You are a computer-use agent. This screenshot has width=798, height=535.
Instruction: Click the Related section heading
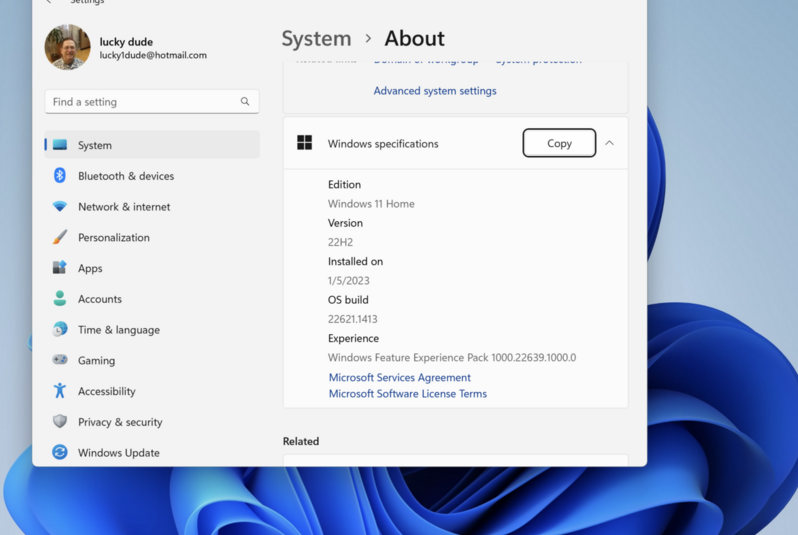[x=301, y=441]
